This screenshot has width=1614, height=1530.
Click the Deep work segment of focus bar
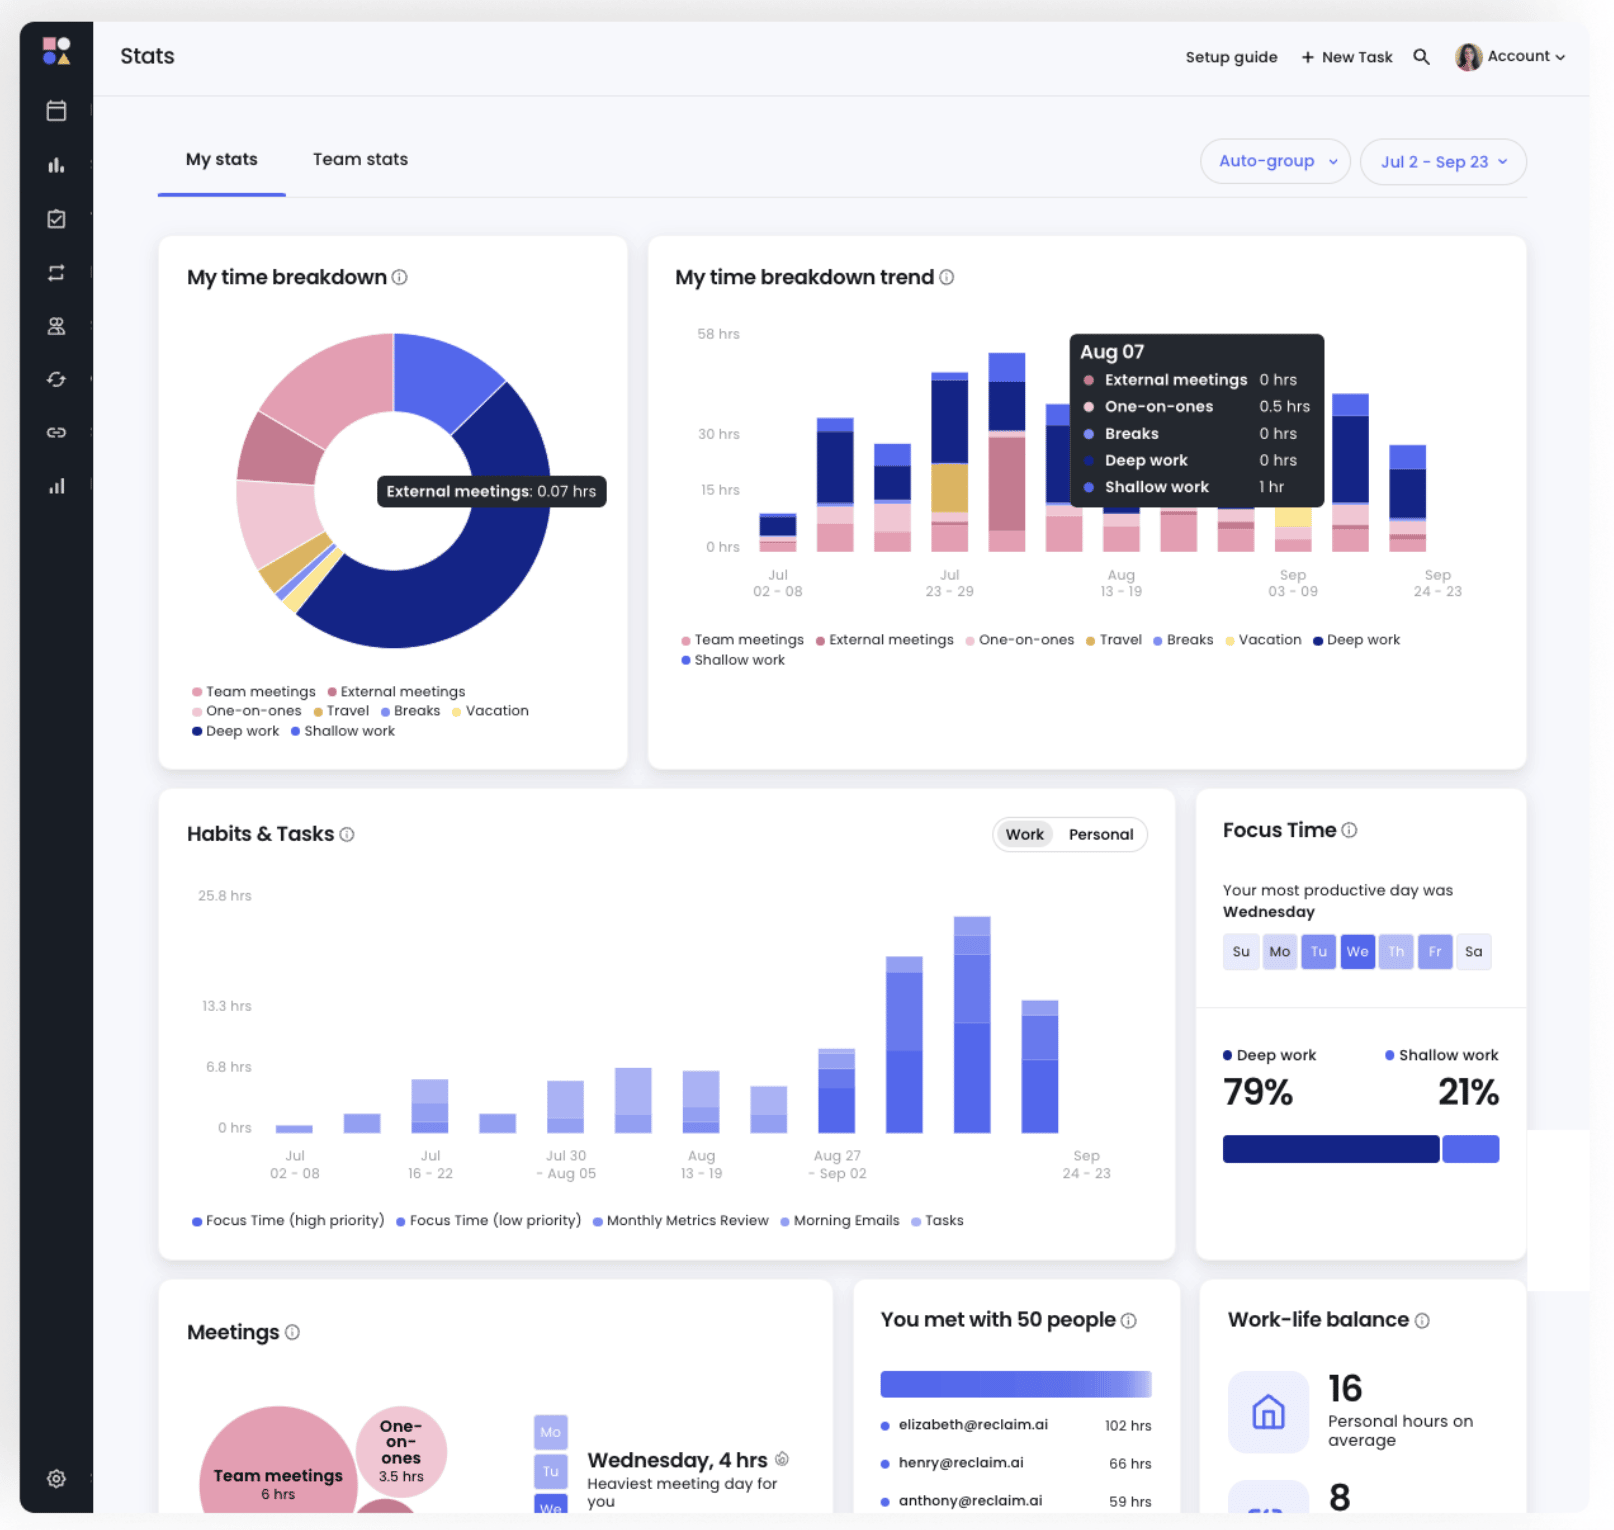[1330, 1149]
